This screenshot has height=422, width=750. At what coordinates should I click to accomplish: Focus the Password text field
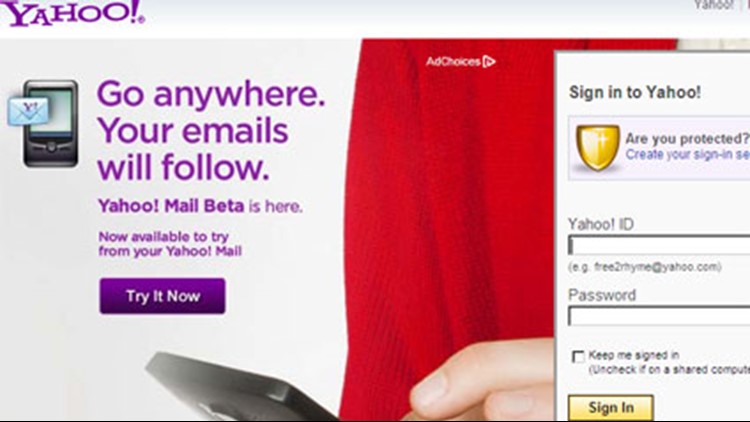pyautogui.click(x=659, y=316)
